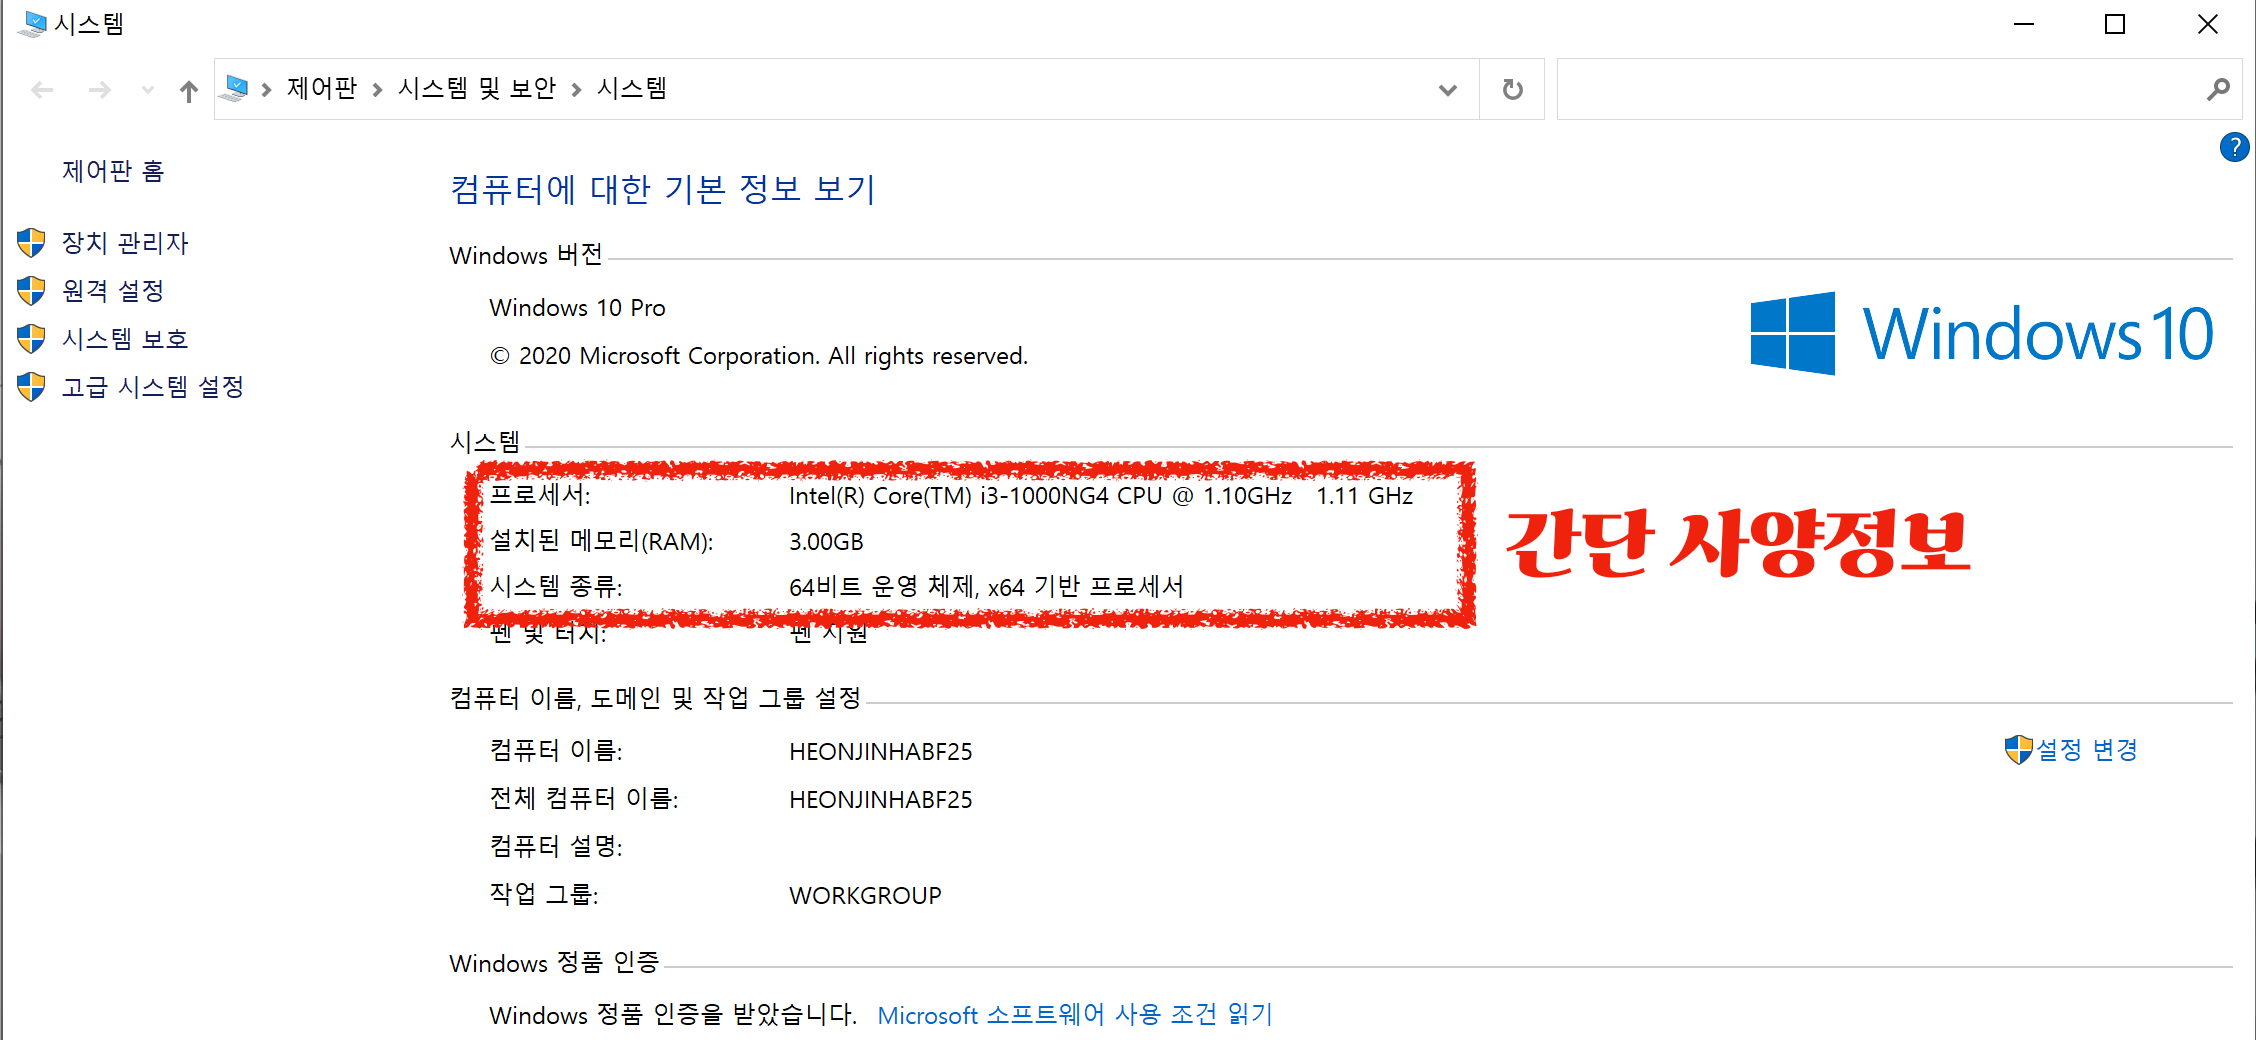2256x1040 pixels.
Task: Open 시스템 보호 link
Action: (x=125, y=339)
